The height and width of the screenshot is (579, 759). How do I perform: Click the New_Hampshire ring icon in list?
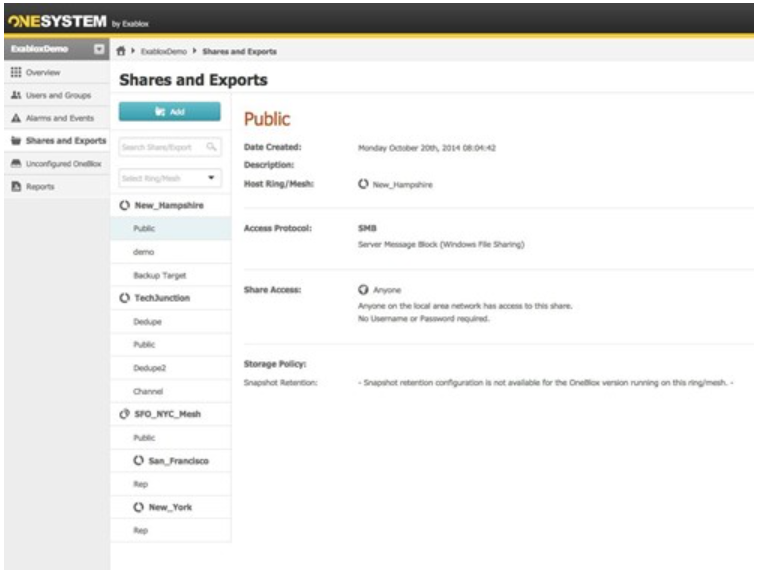[x=124, y=205]
